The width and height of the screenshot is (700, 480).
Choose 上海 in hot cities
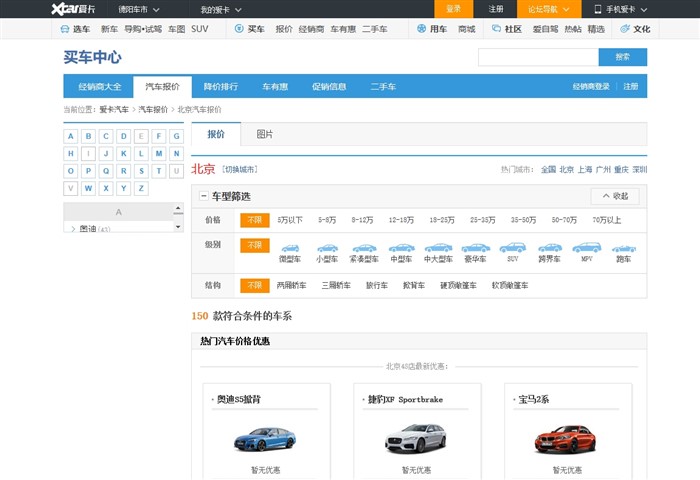coord(584,170)
